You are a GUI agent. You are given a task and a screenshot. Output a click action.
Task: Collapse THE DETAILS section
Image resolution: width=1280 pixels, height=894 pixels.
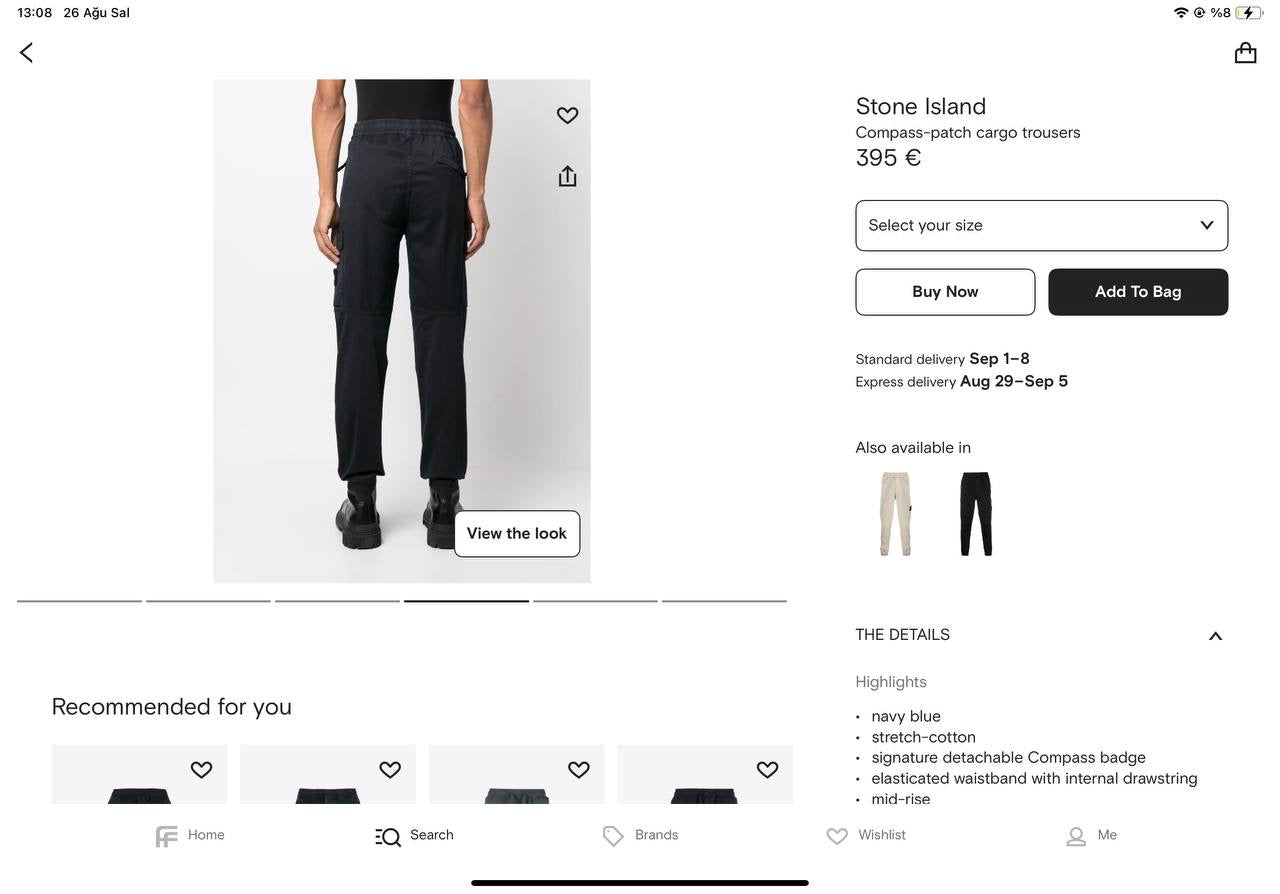pos(1215,636)
